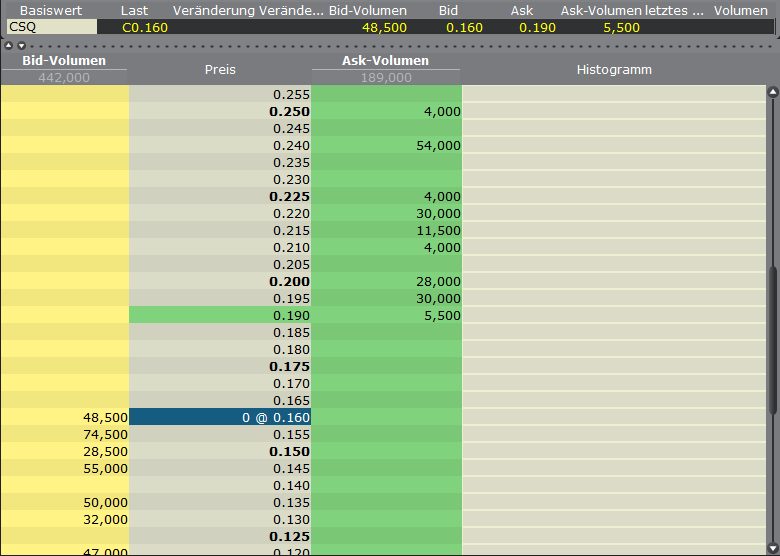
Task: Select the CSQ symbol field
Action: pos(52,27)
